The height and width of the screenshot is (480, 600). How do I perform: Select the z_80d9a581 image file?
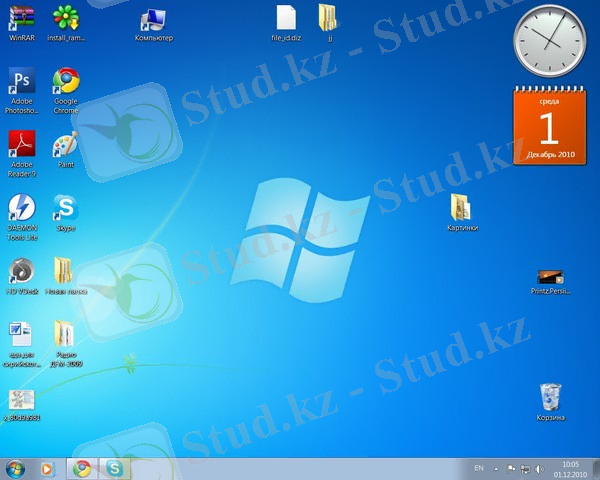(22, 406)
